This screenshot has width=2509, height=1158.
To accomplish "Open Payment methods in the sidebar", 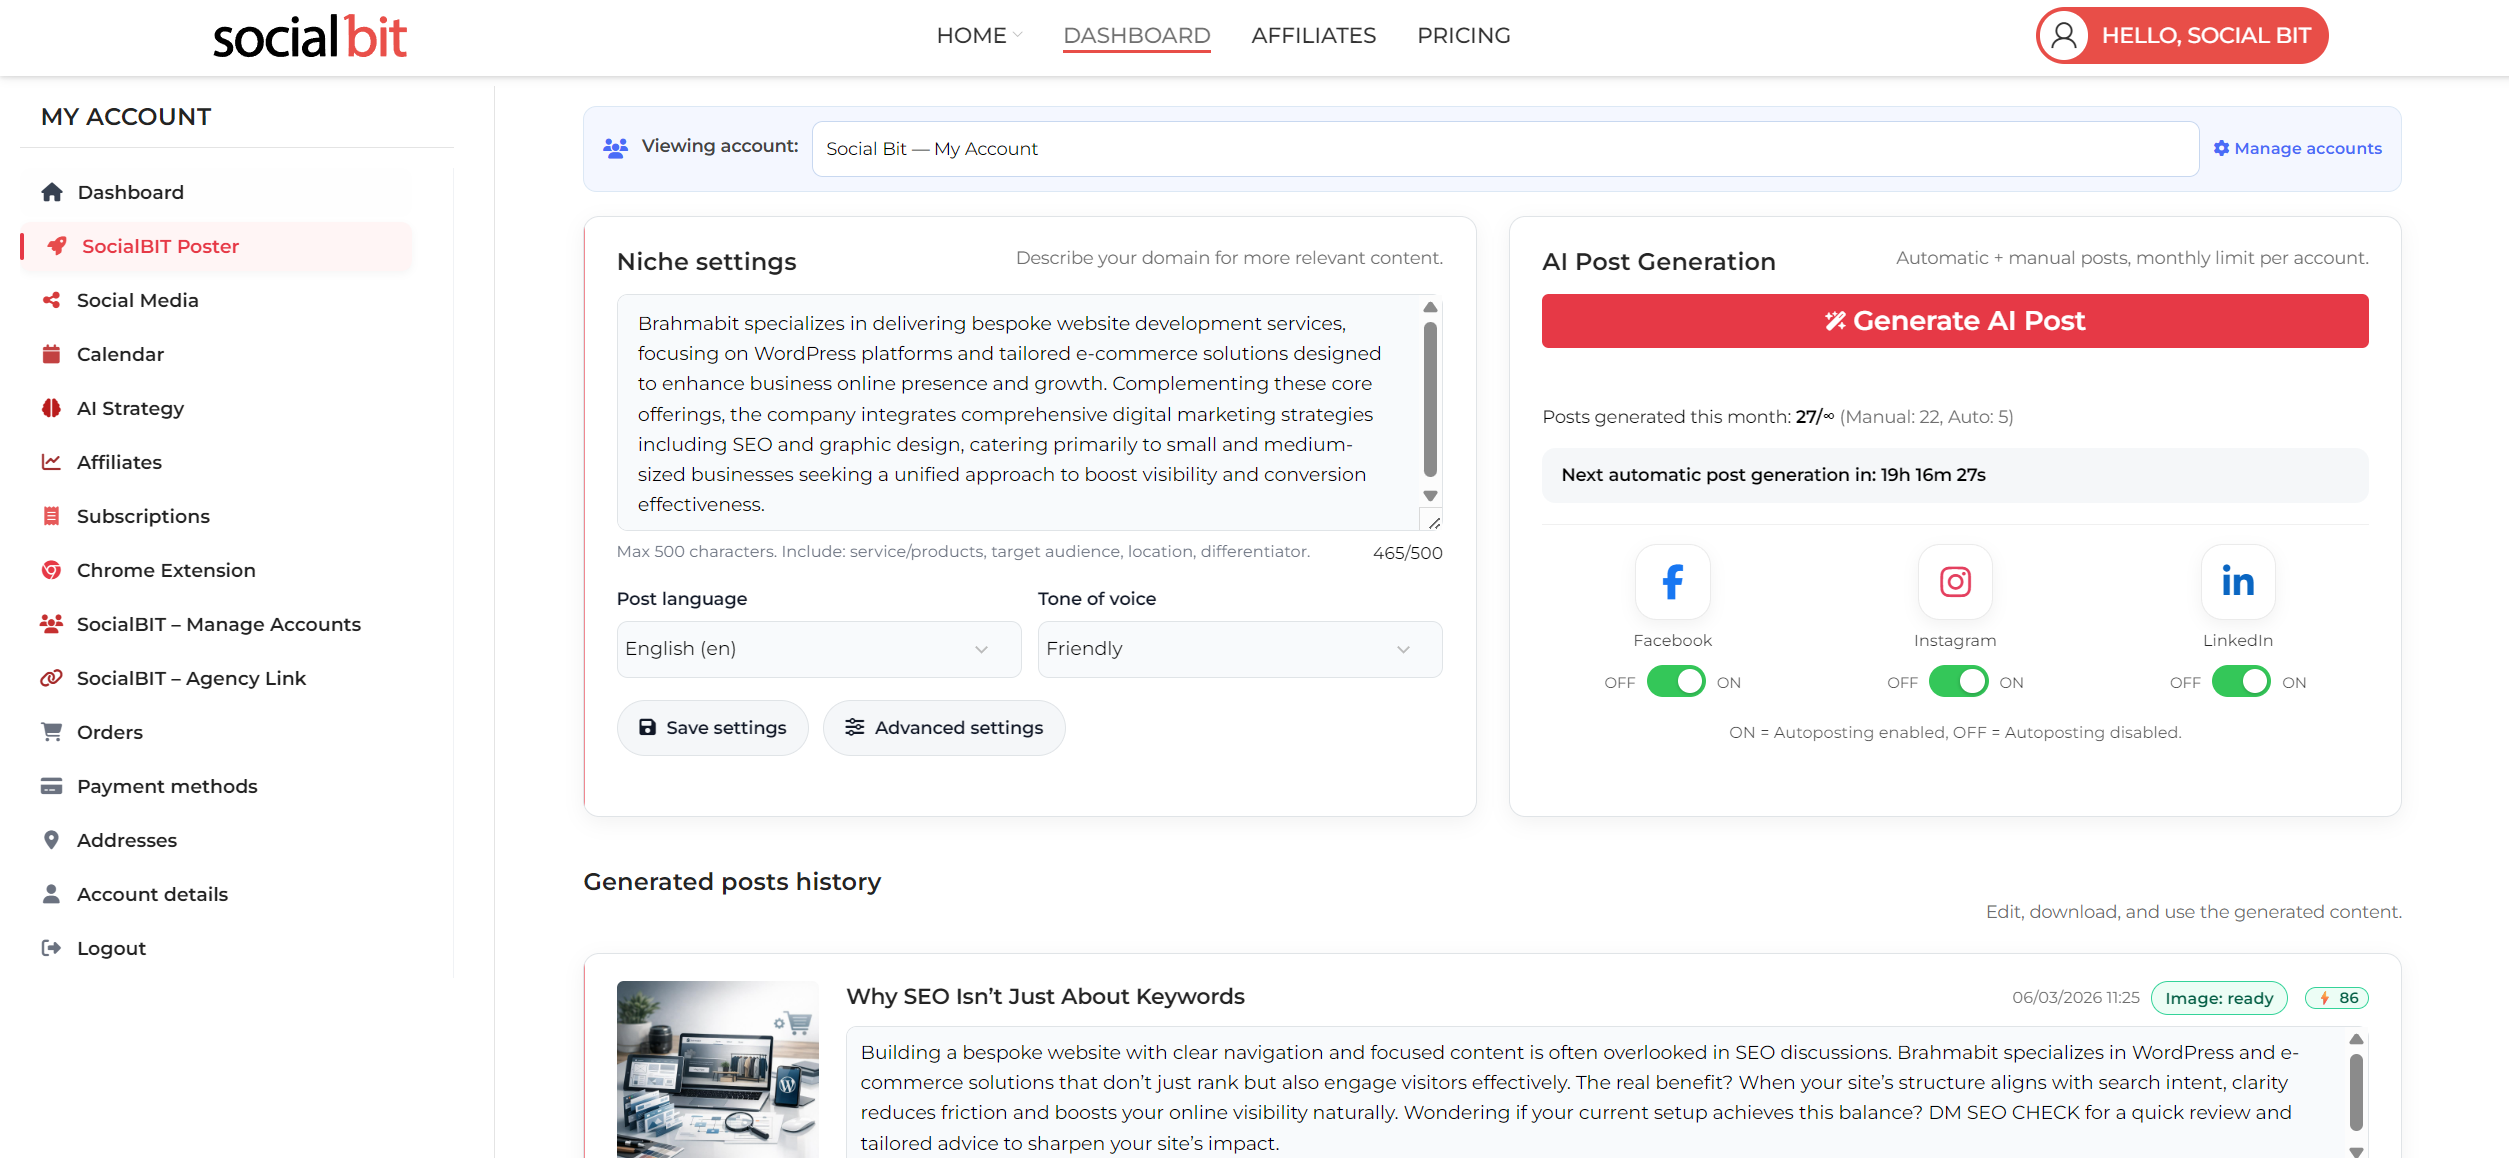I will point(167,786).
